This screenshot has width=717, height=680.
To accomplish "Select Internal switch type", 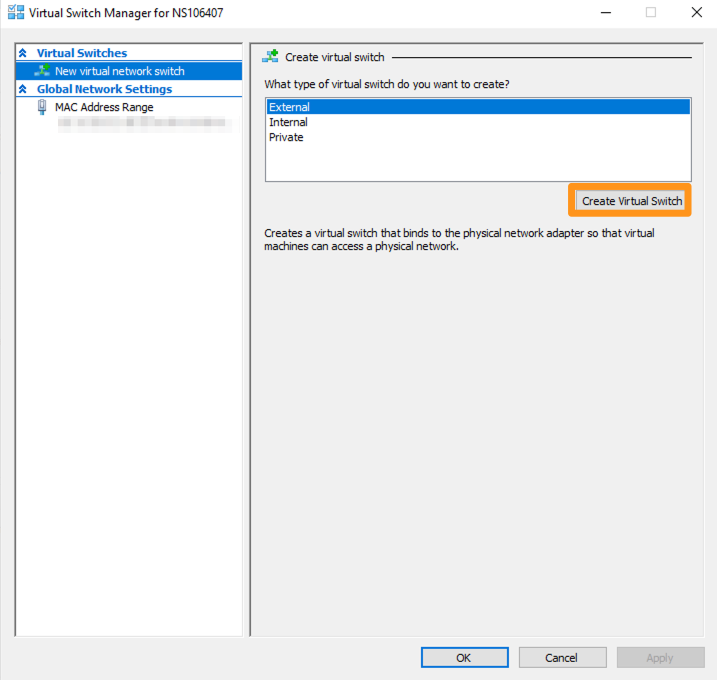I will click(478, 122).
